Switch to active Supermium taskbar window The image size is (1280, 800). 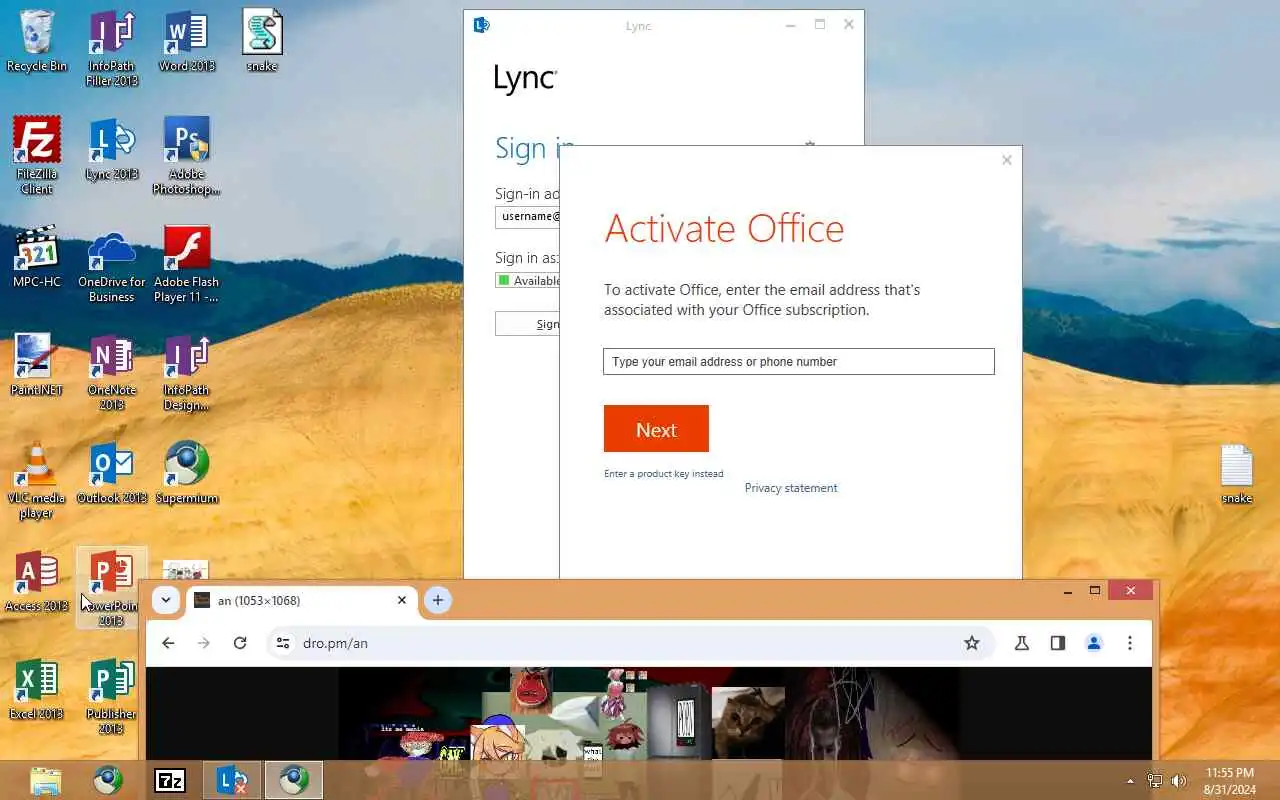point(294,780)
